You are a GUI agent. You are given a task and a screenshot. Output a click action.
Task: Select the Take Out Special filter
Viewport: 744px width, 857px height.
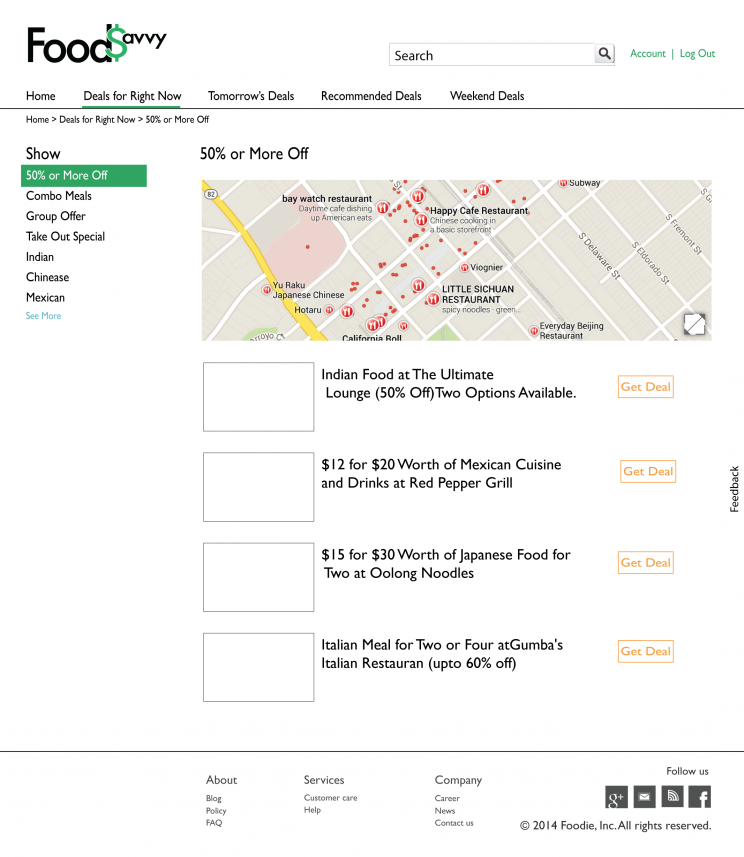pyautogui.click(x=65, y=237)
